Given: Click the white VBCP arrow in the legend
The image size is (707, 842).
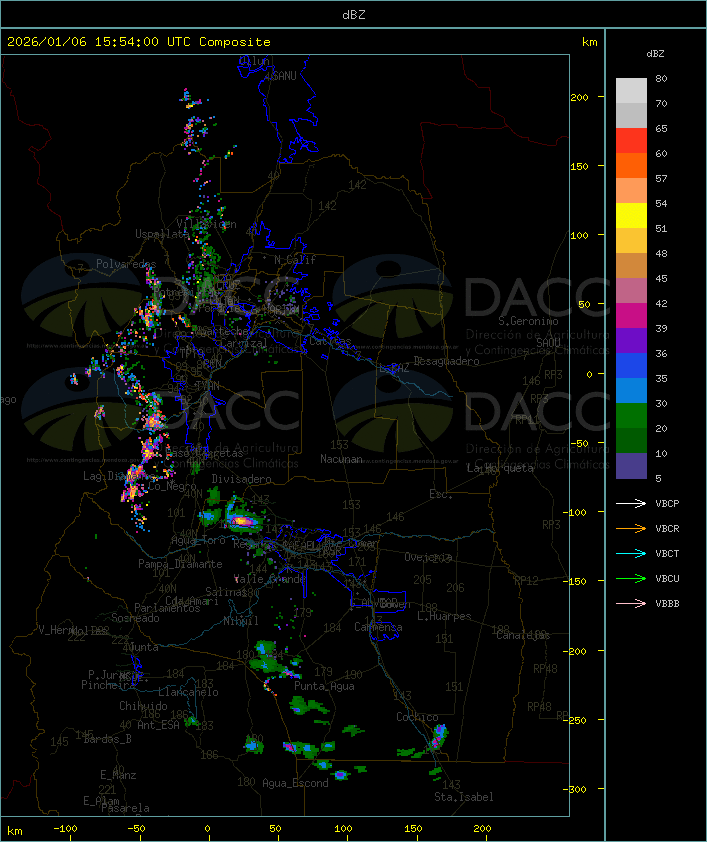Looking at the screenshot, I should click(x=632, y=504).
